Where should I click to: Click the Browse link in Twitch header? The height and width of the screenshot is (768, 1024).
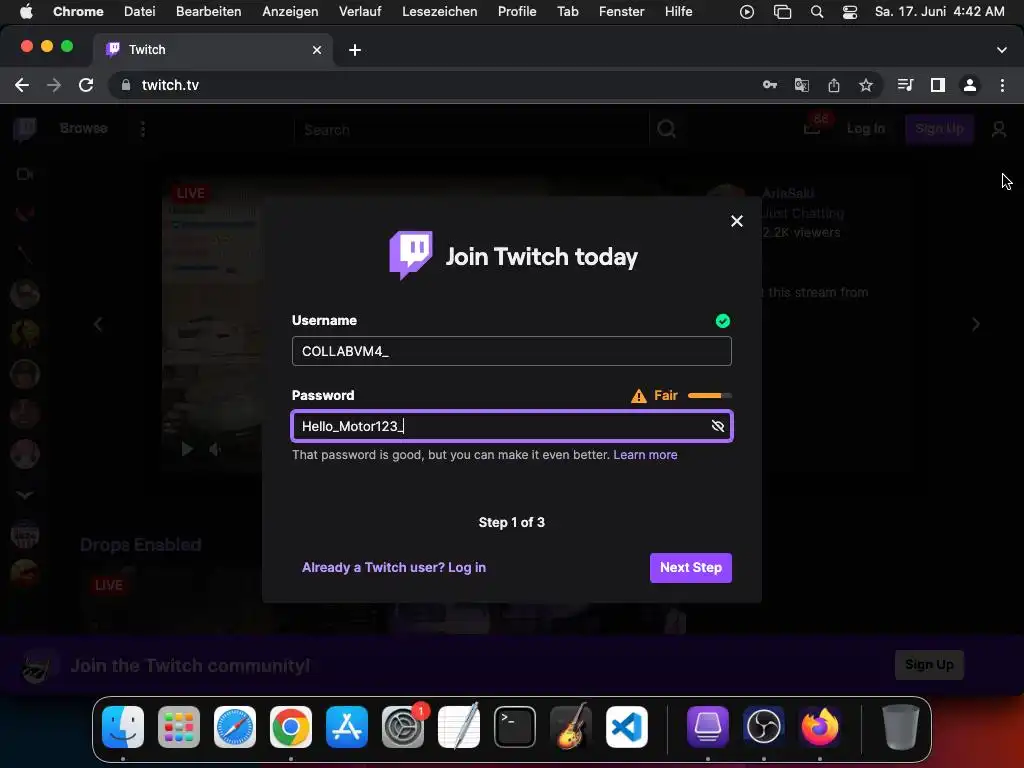click(x=84, y=128)
